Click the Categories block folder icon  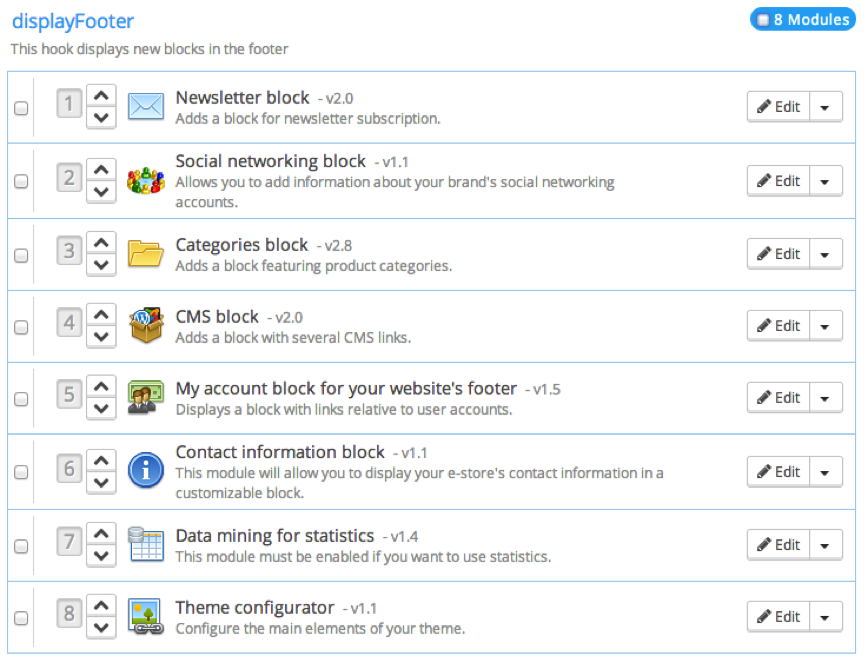pyautogui.click(x=146, y=252)
